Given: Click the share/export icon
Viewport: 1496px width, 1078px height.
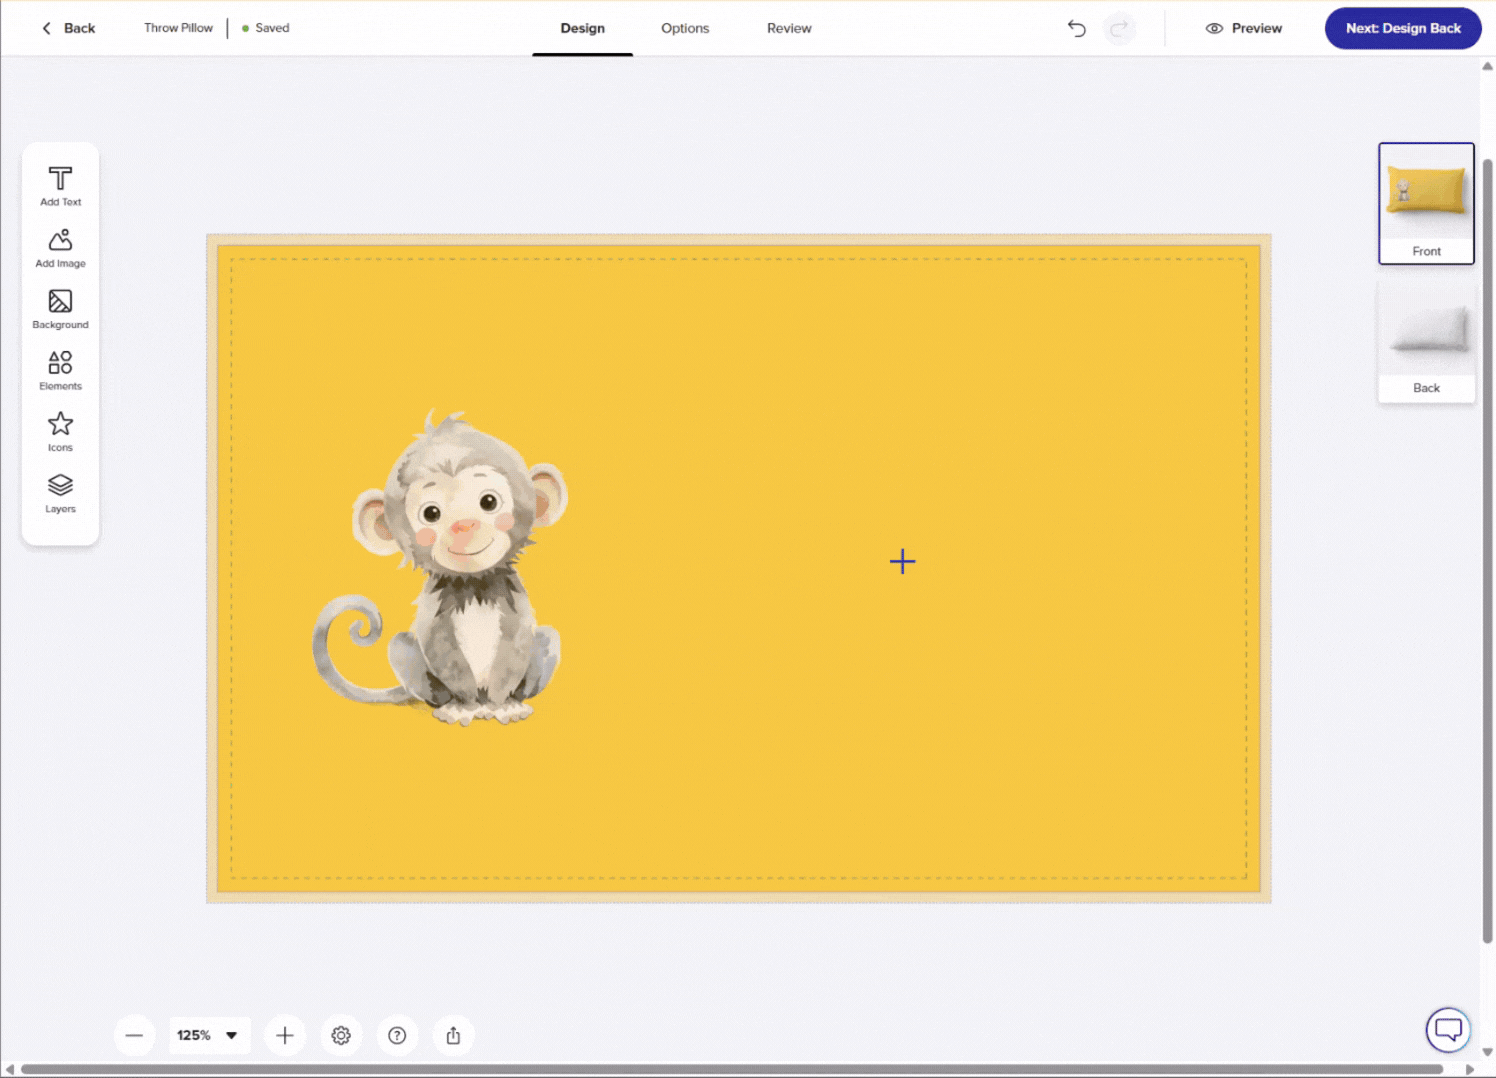Looking at the screenshot, I should 453,1035.
